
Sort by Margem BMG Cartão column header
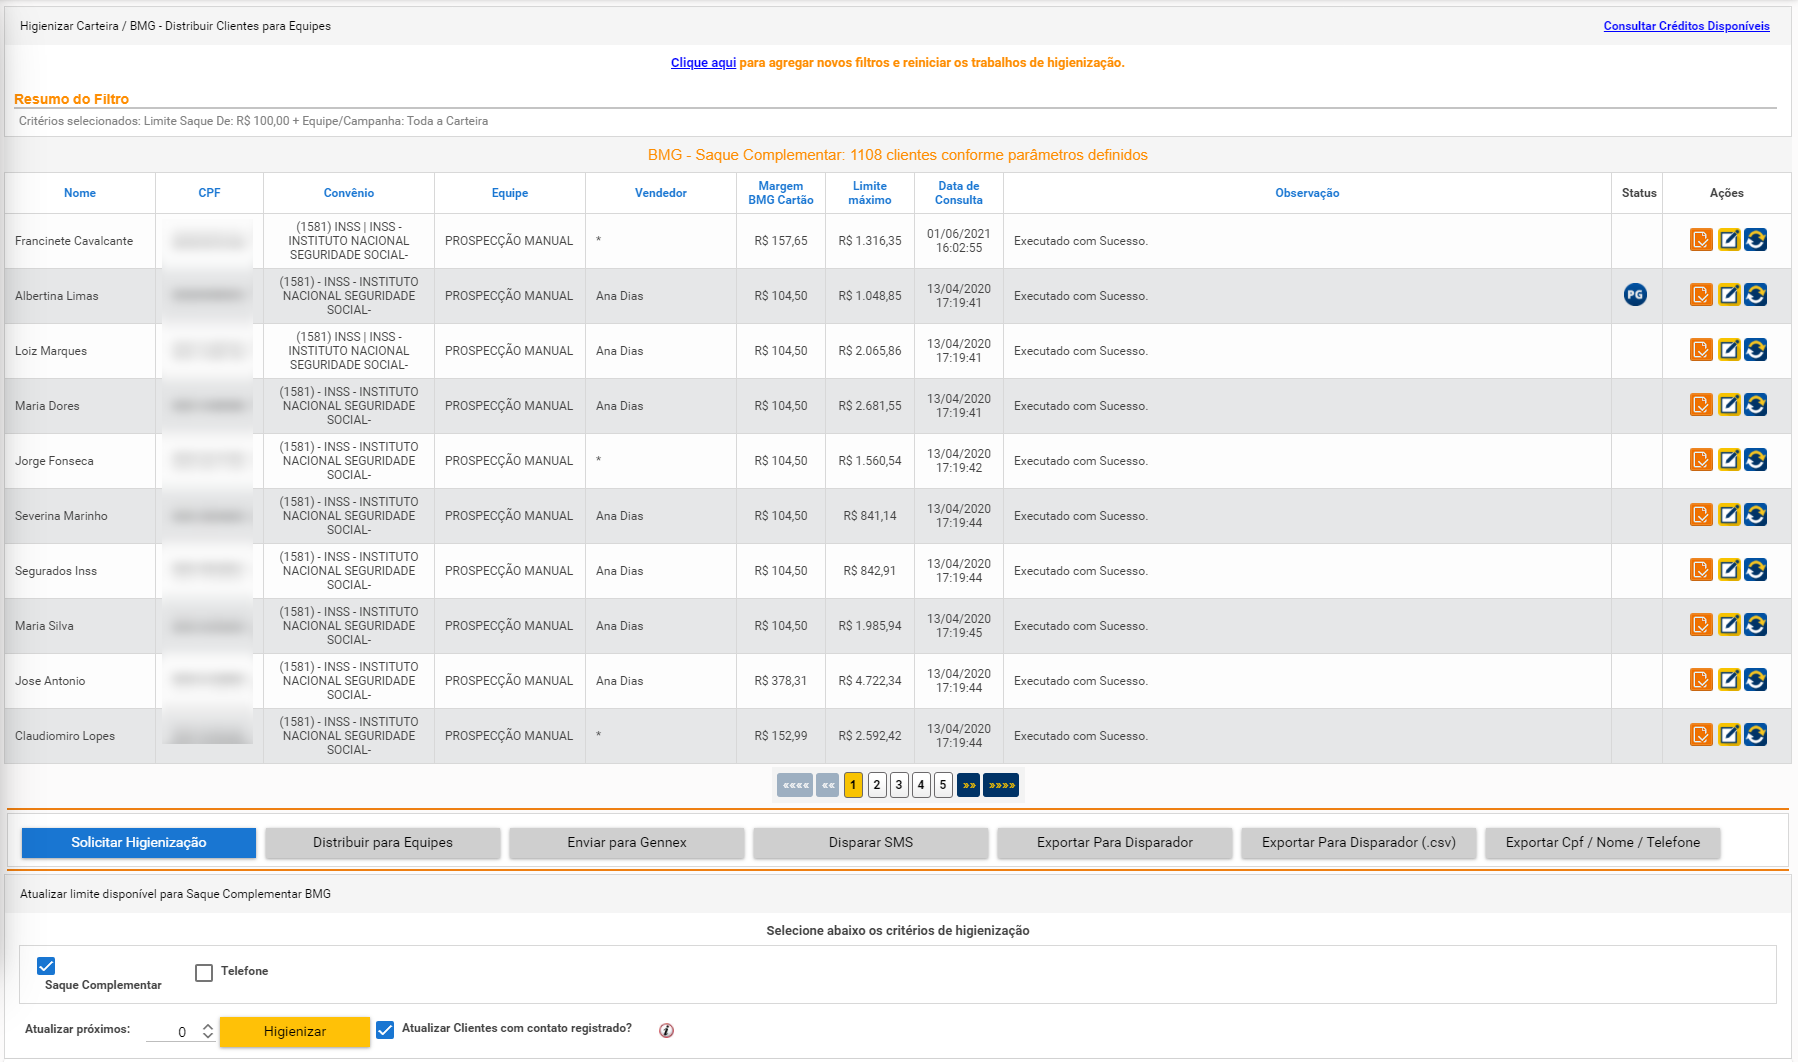[x=781, y=193]
